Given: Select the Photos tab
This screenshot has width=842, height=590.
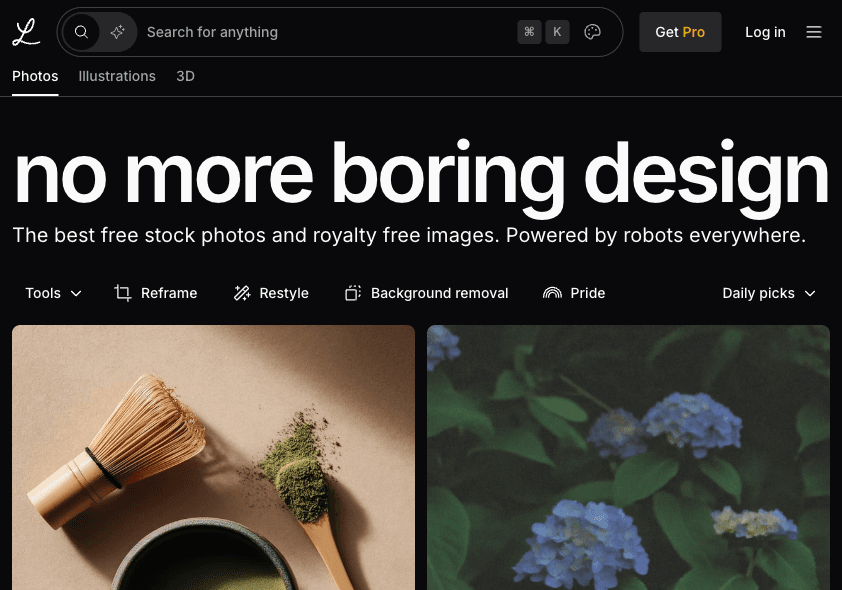Looking at the screenshot, I should (35, 76).
